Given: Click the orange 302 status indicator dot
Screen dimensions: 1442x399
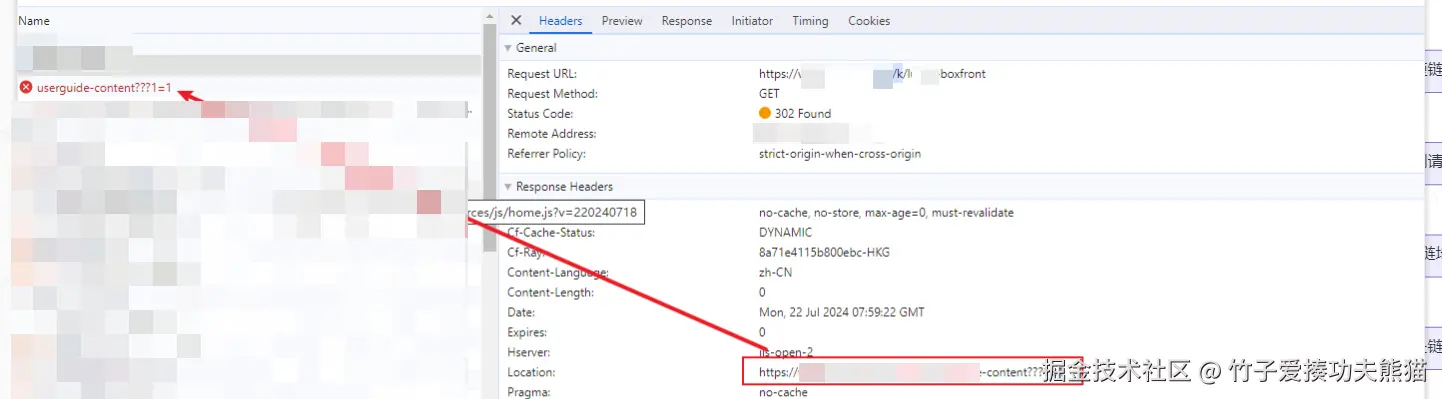Looking at the screenshot, I should pos(765,114).
